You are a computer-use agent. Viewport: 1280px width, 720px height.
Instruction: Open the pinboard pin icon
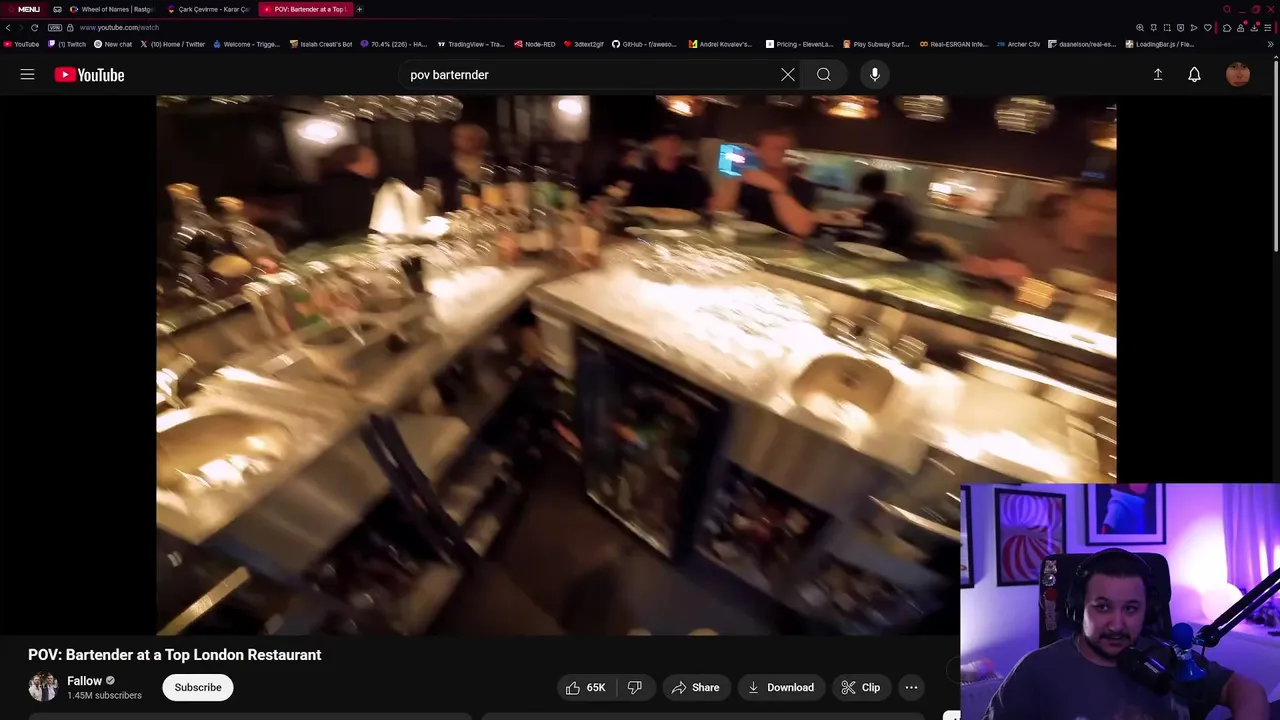click(1153, 28)
